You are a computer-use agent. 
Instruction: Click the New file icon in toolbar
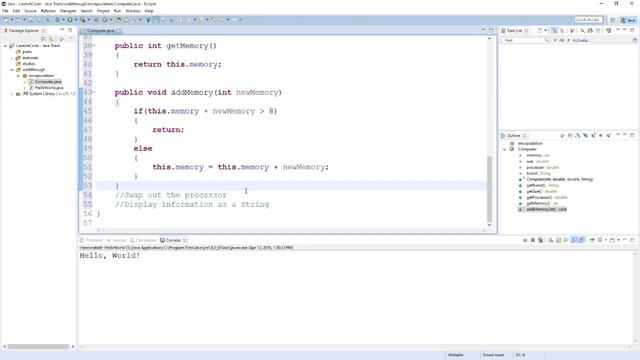[x=5, y=20]
